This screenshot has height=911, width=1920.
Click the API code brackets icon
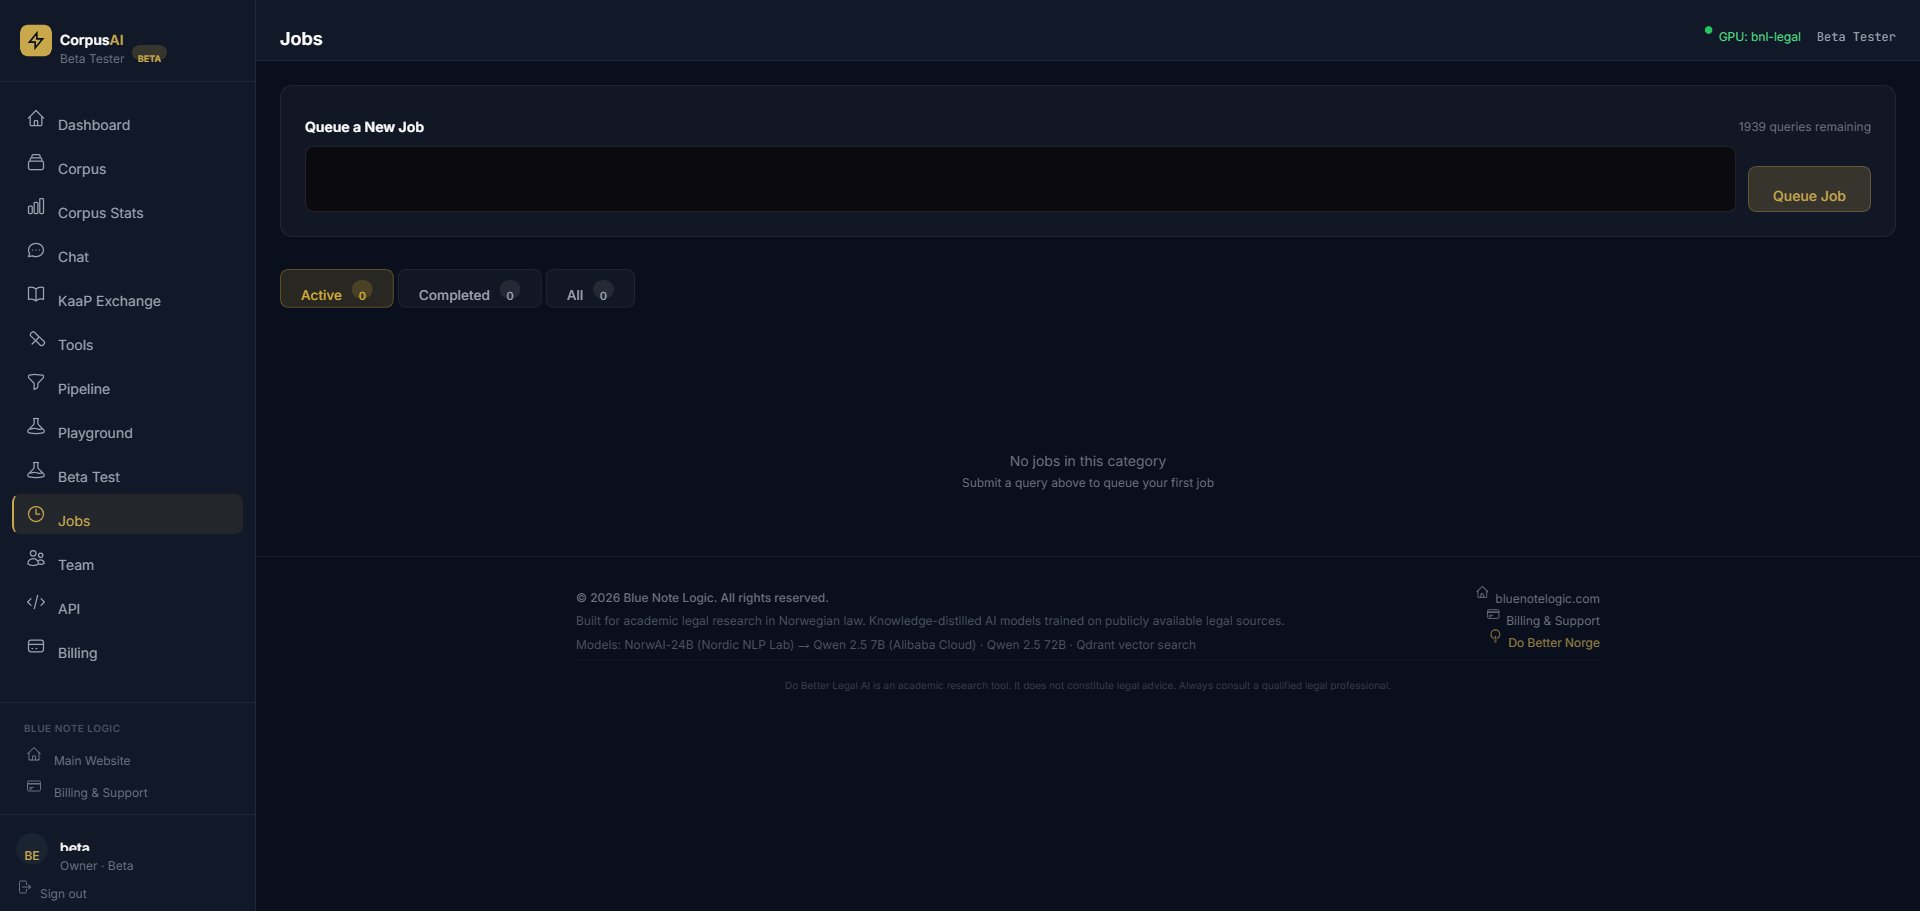click(x=36, y=603)
